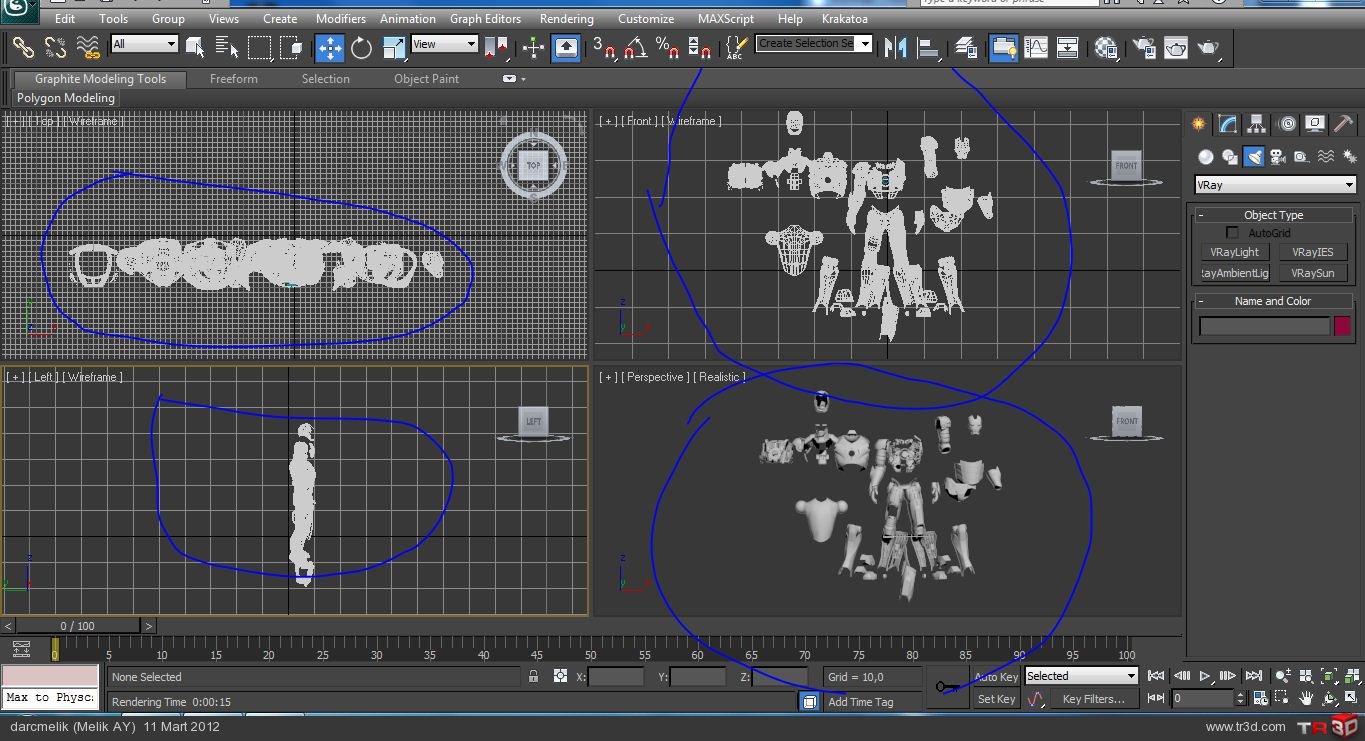The height and width of the screenshot is (741, 1365).
Task: Switch to the Freeform ribbon tab
Action: (233, 79)
